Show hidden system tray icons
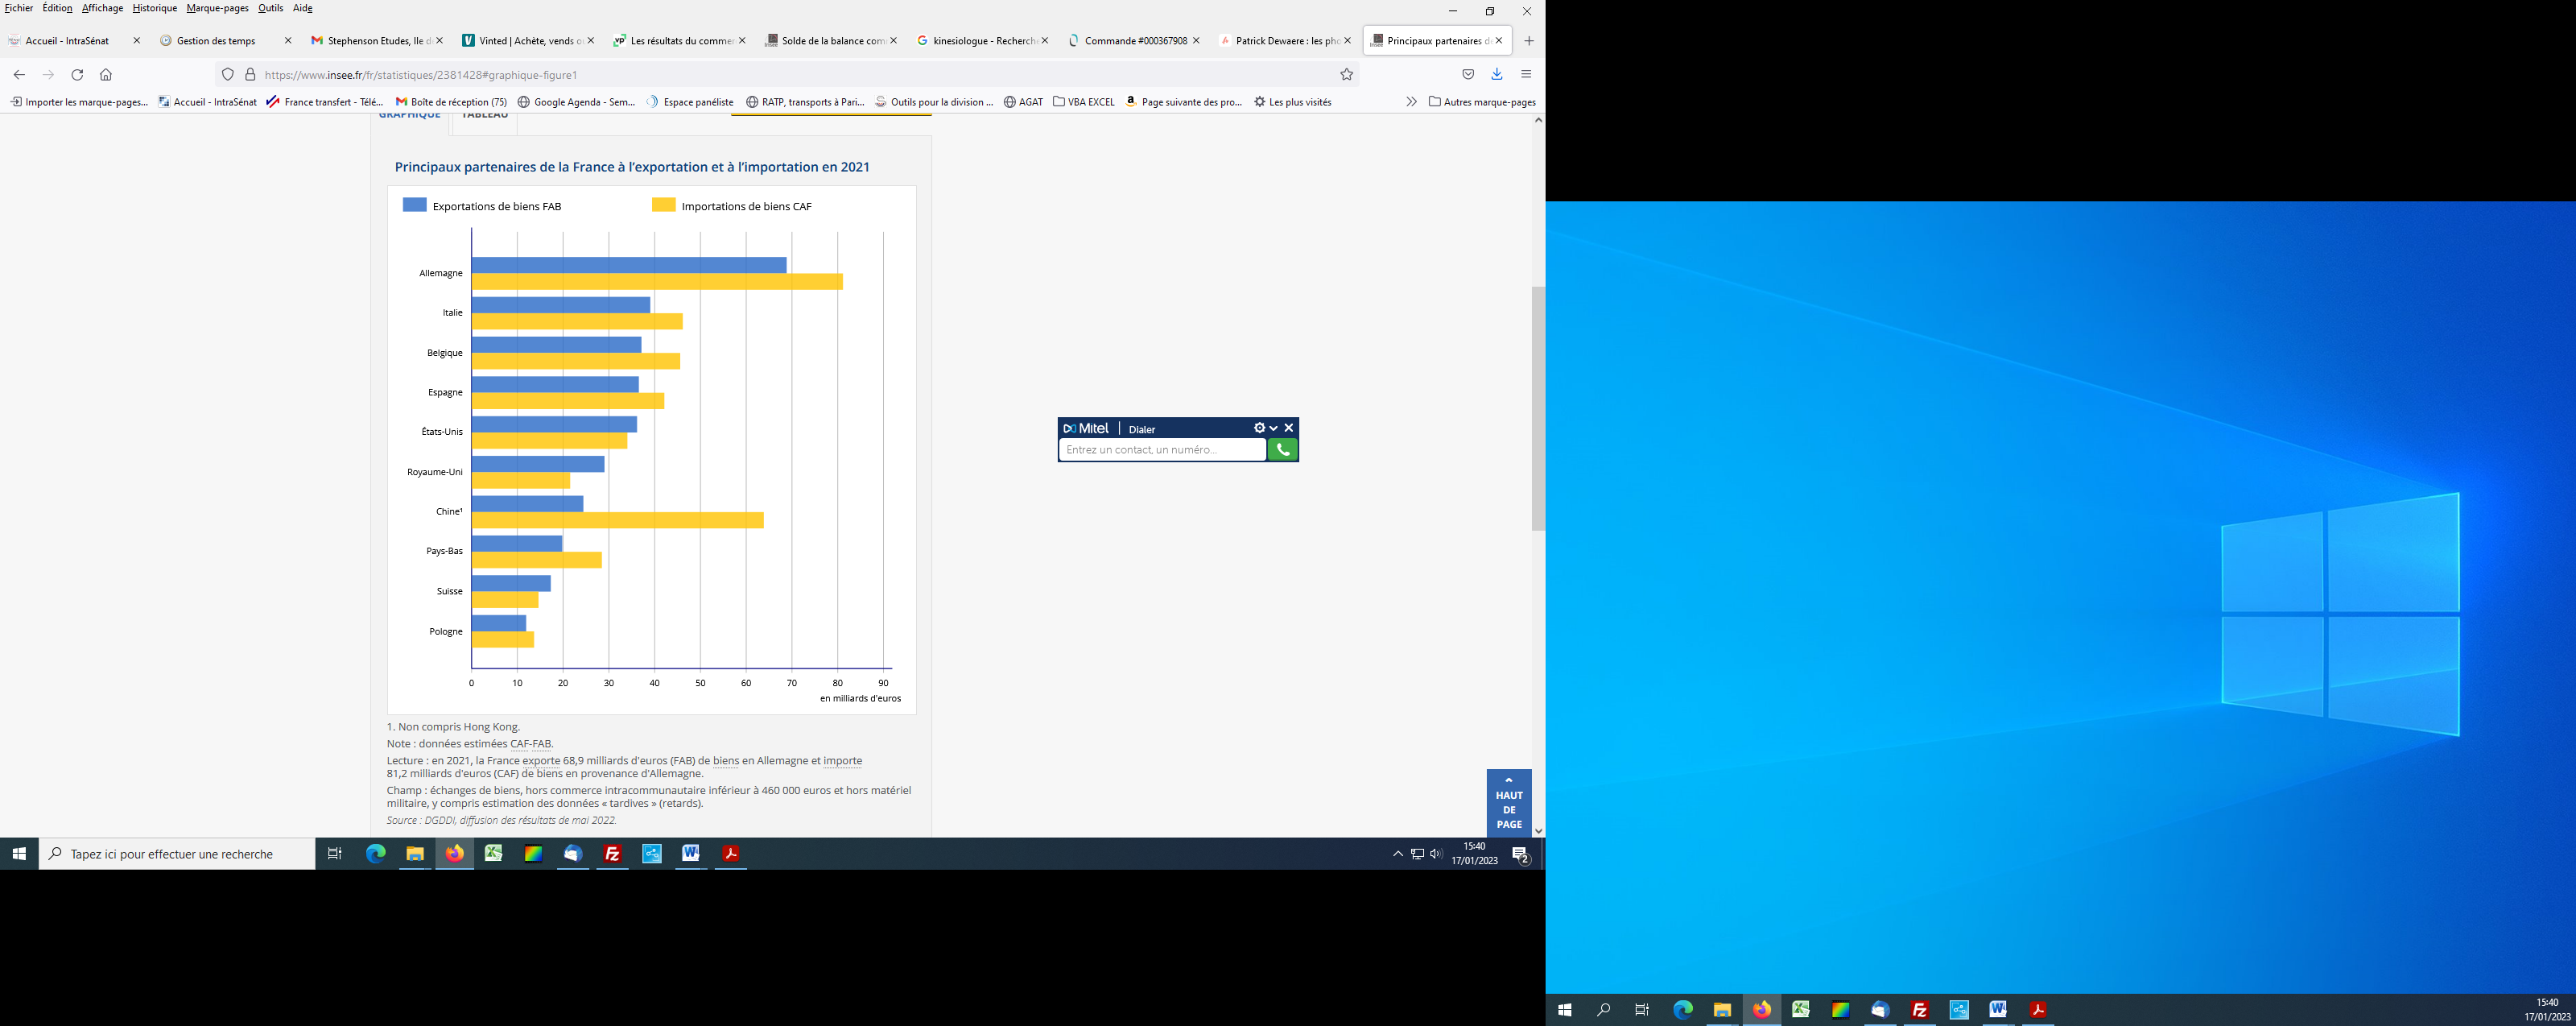Screen dimensions: 2576x1026 click(1397, 854)
